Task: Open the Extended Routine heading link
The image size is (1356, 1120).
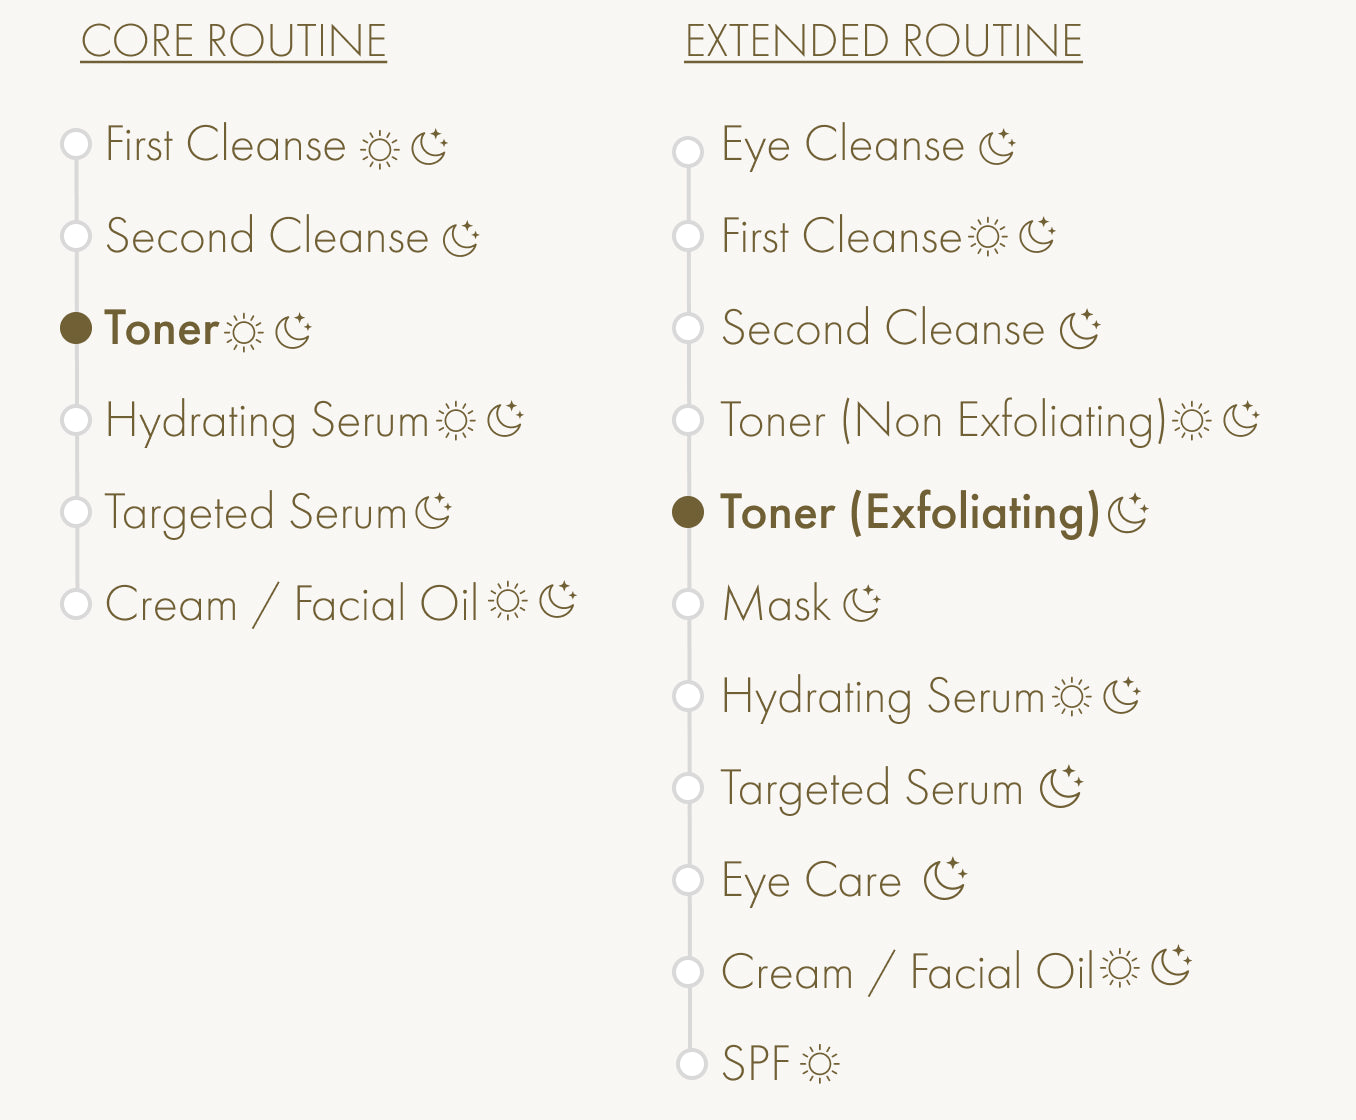Action: [x=884, y=42]
